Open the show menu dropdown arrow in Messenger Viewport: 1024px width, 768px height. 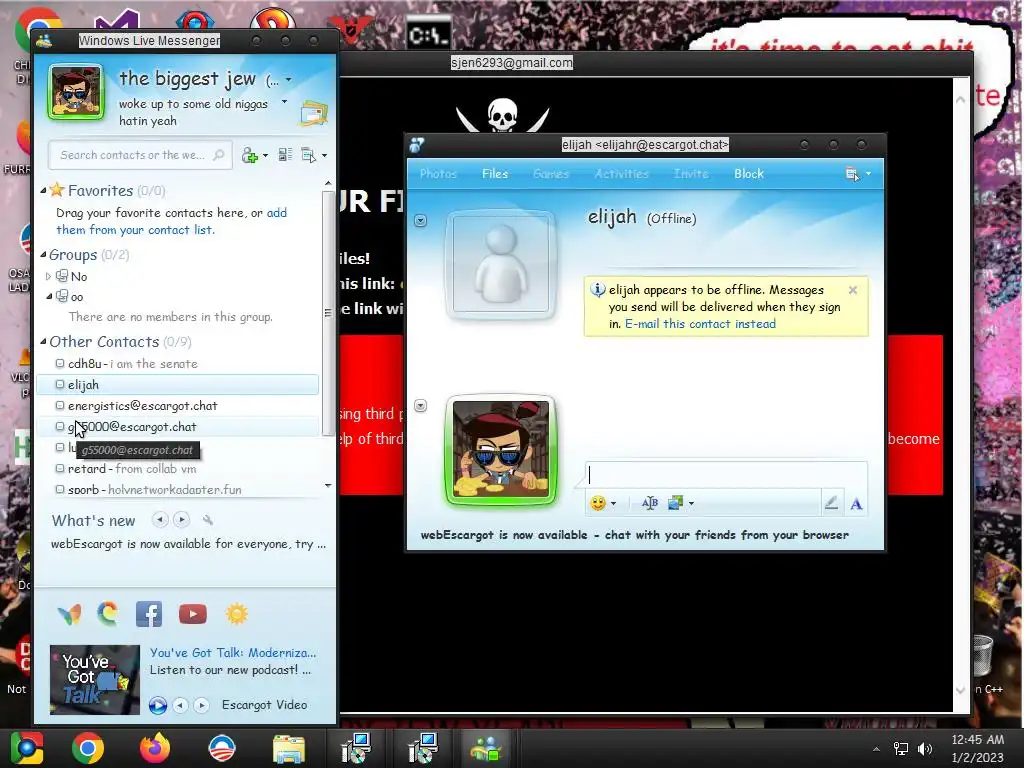coord(325,155)
